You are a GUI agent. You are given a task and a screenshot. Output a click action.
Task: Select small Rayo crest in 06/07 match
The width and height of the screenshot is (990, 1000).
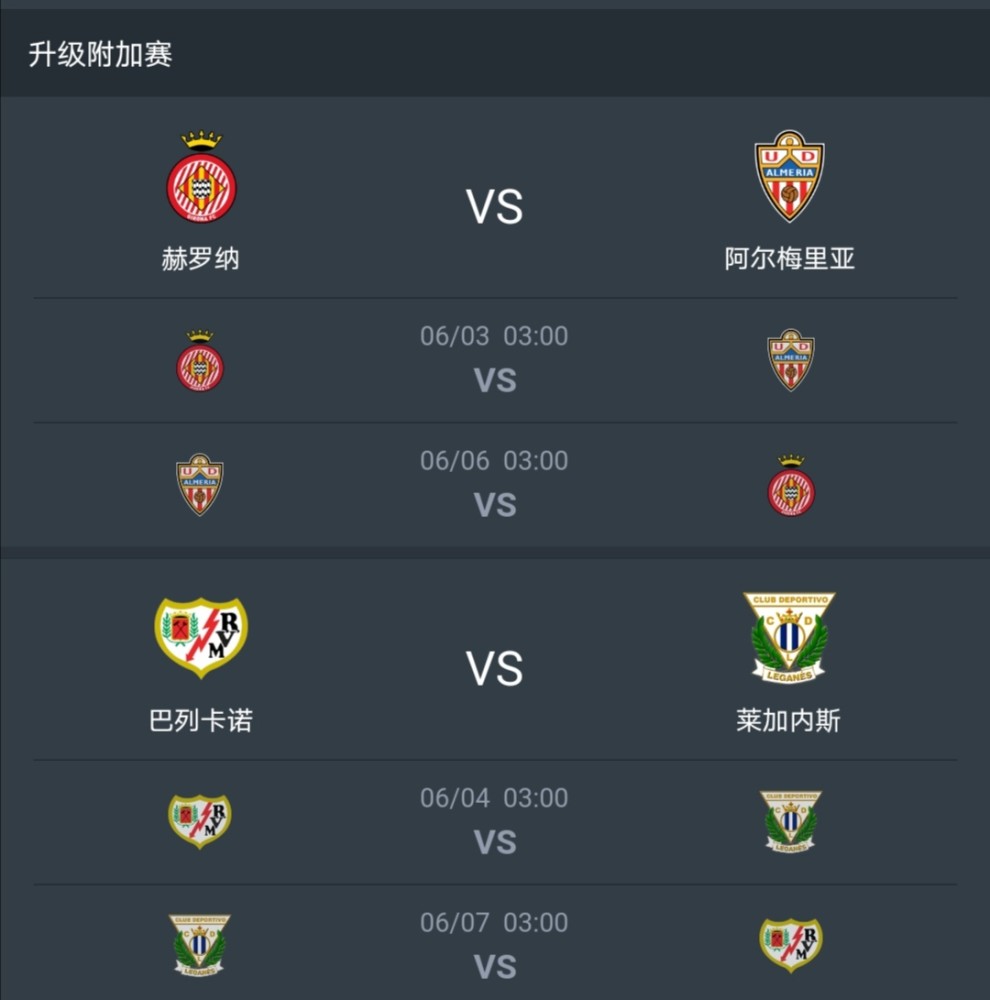point(790,945)
